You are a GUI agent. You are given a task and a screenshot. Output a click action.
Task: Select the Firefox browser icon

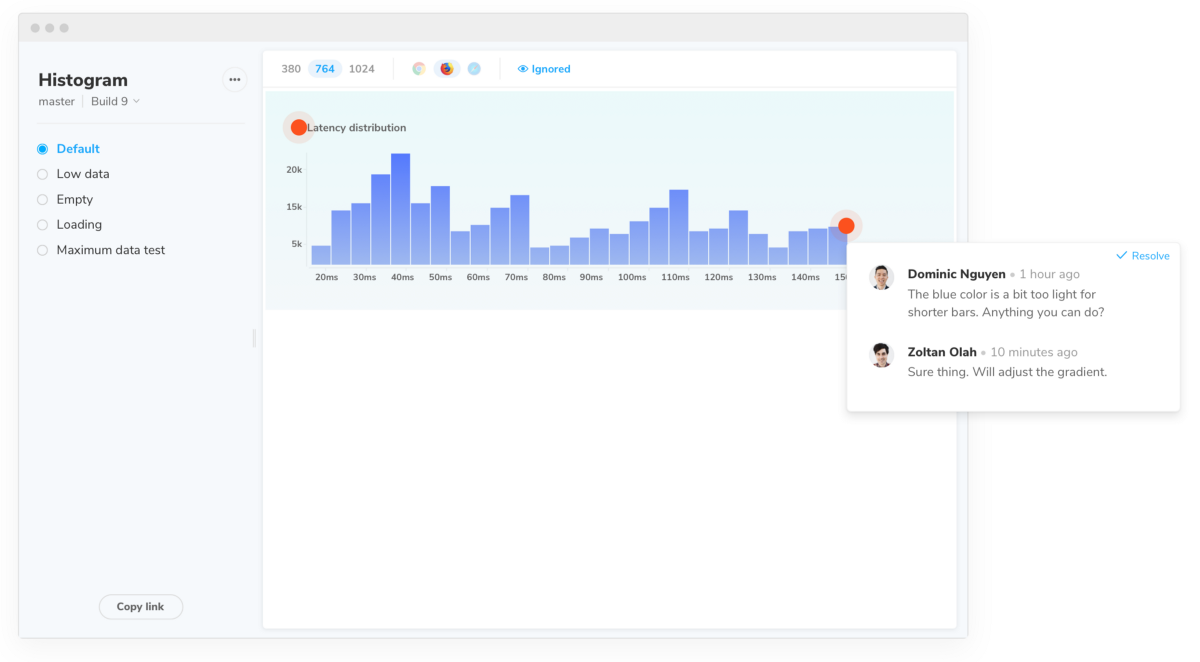447,69
